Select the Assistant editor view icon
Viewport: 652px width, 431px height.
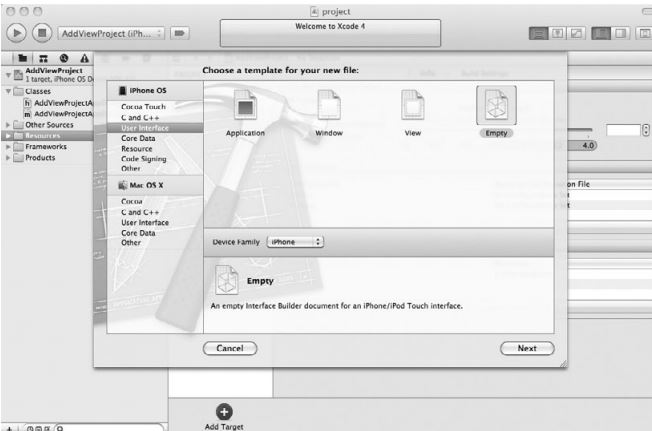[x=558, y=33]
